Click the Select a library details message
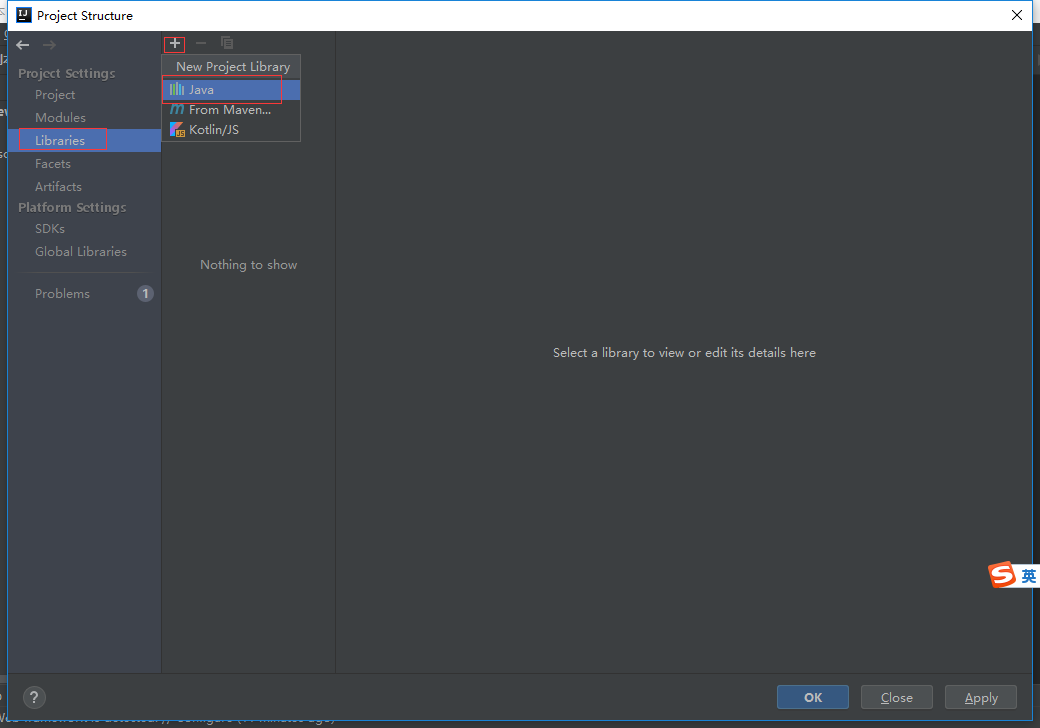1040x728 pixels. [684, 353]
